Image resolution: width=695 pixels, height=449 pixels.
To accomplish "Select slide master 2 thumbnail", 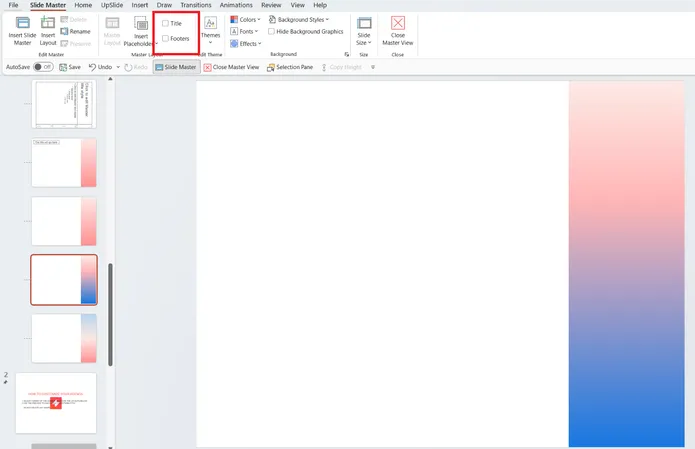I will coord(56,403).
